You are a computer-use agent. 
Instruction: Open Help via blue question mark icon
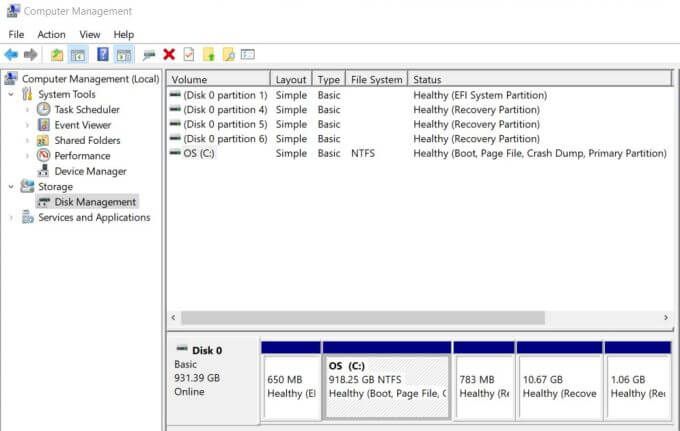(103, 55)
